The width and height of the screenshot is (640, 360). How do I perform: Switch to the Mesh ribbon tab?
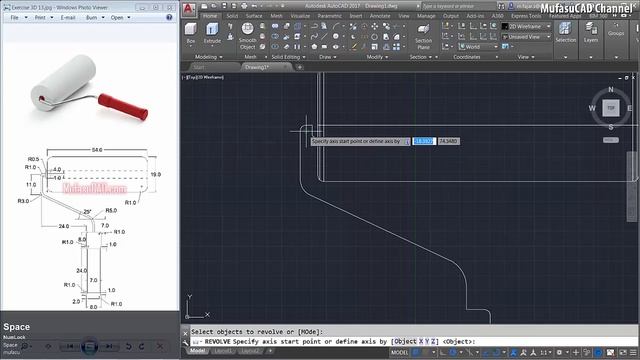click(x=276, y=16)
